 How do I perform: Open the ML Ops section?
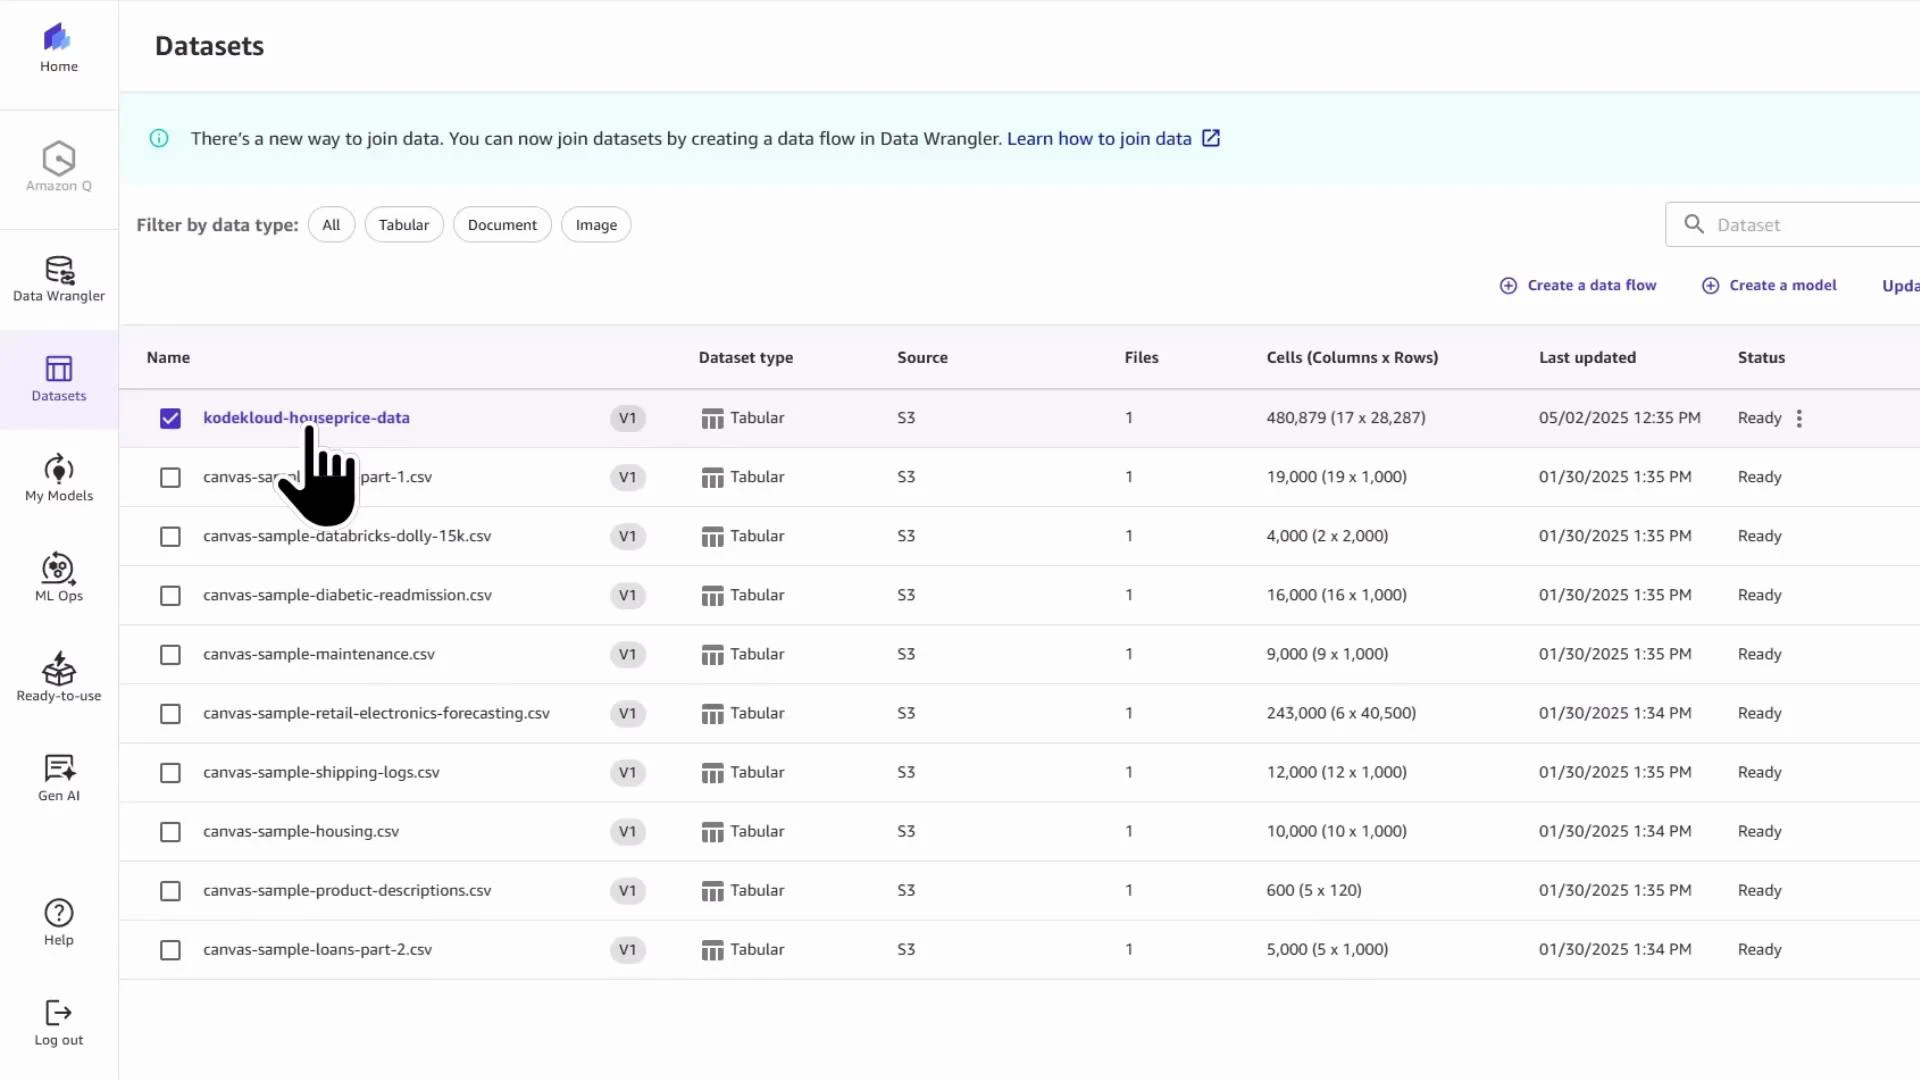[58, 577]
